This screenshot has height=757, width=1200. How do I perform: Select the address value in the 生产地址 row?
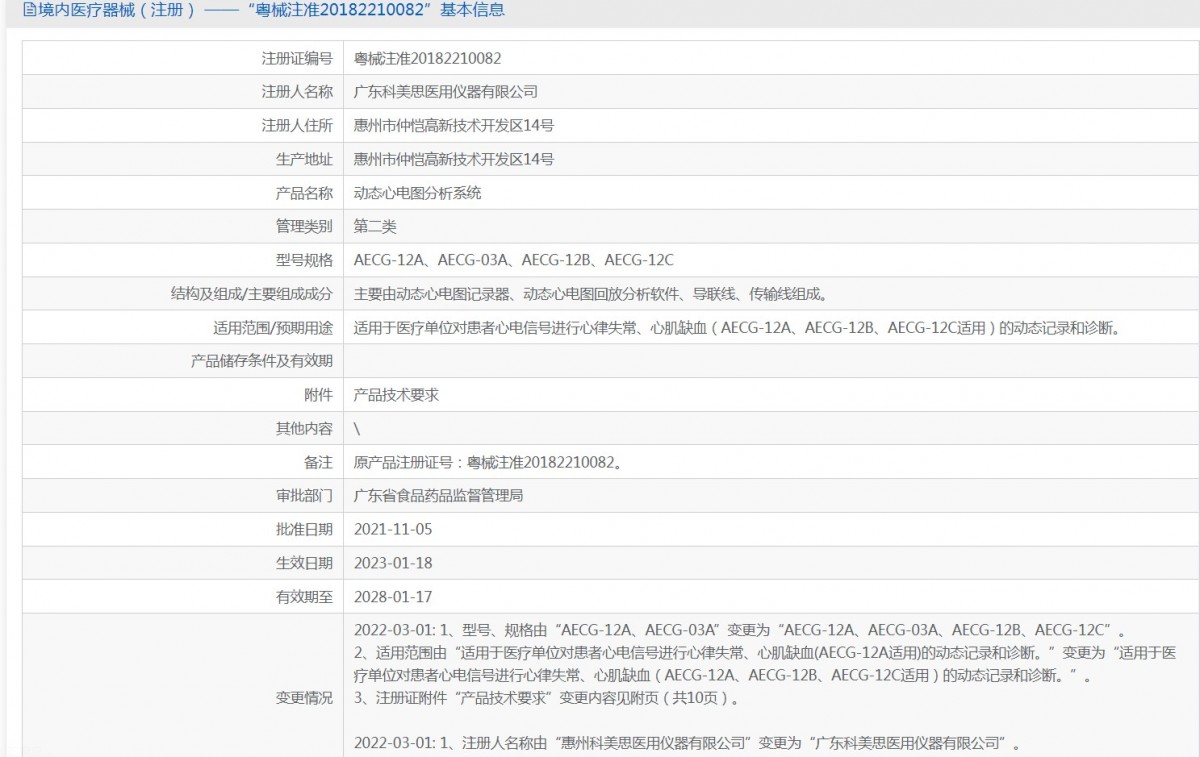coord(454,159)
